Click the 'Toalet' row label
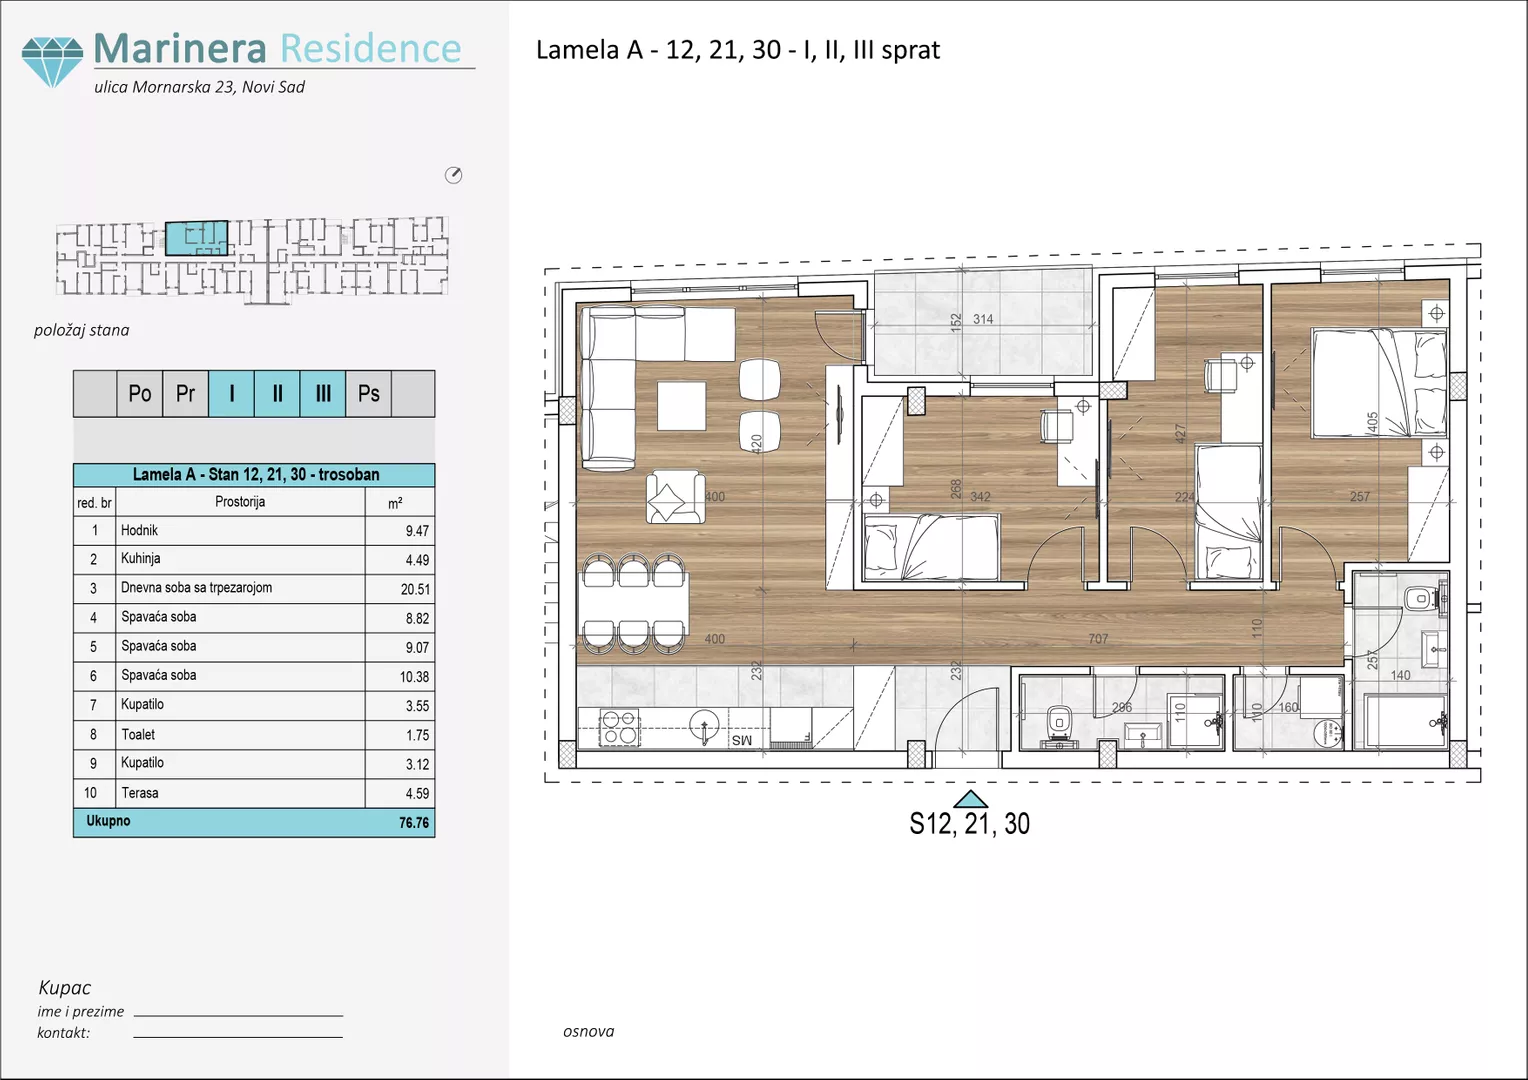This screenshot has width=1528, height=1080. coord(138,735)
